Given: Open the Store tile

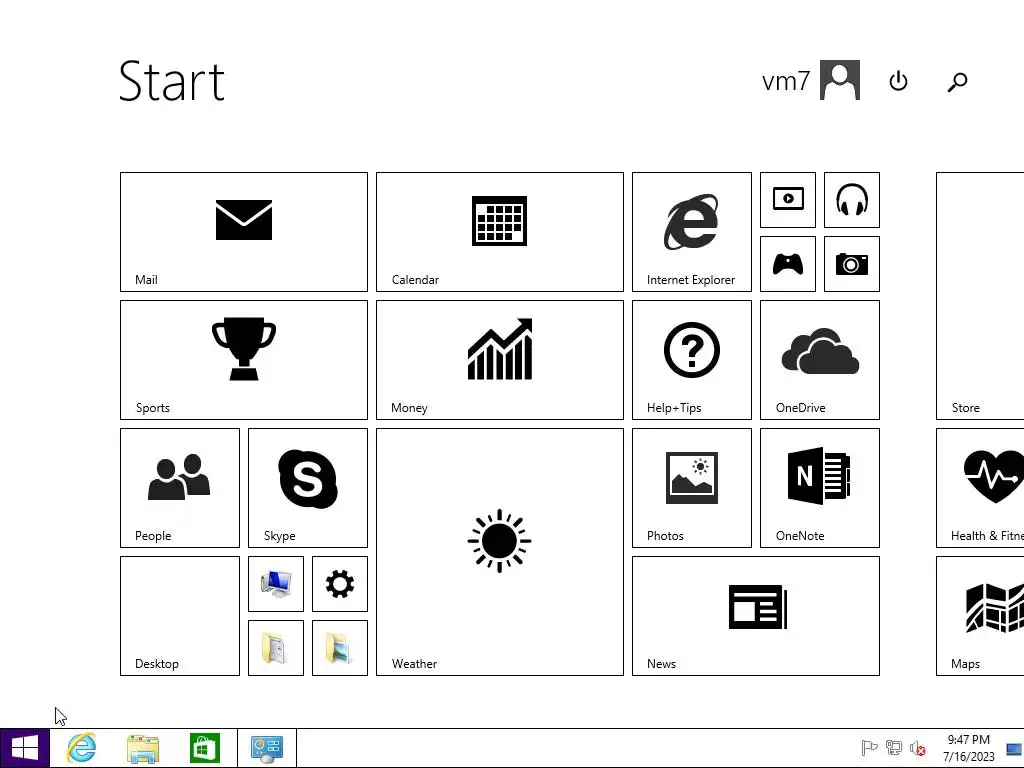Looking at the screenshot, I should 980,296.
